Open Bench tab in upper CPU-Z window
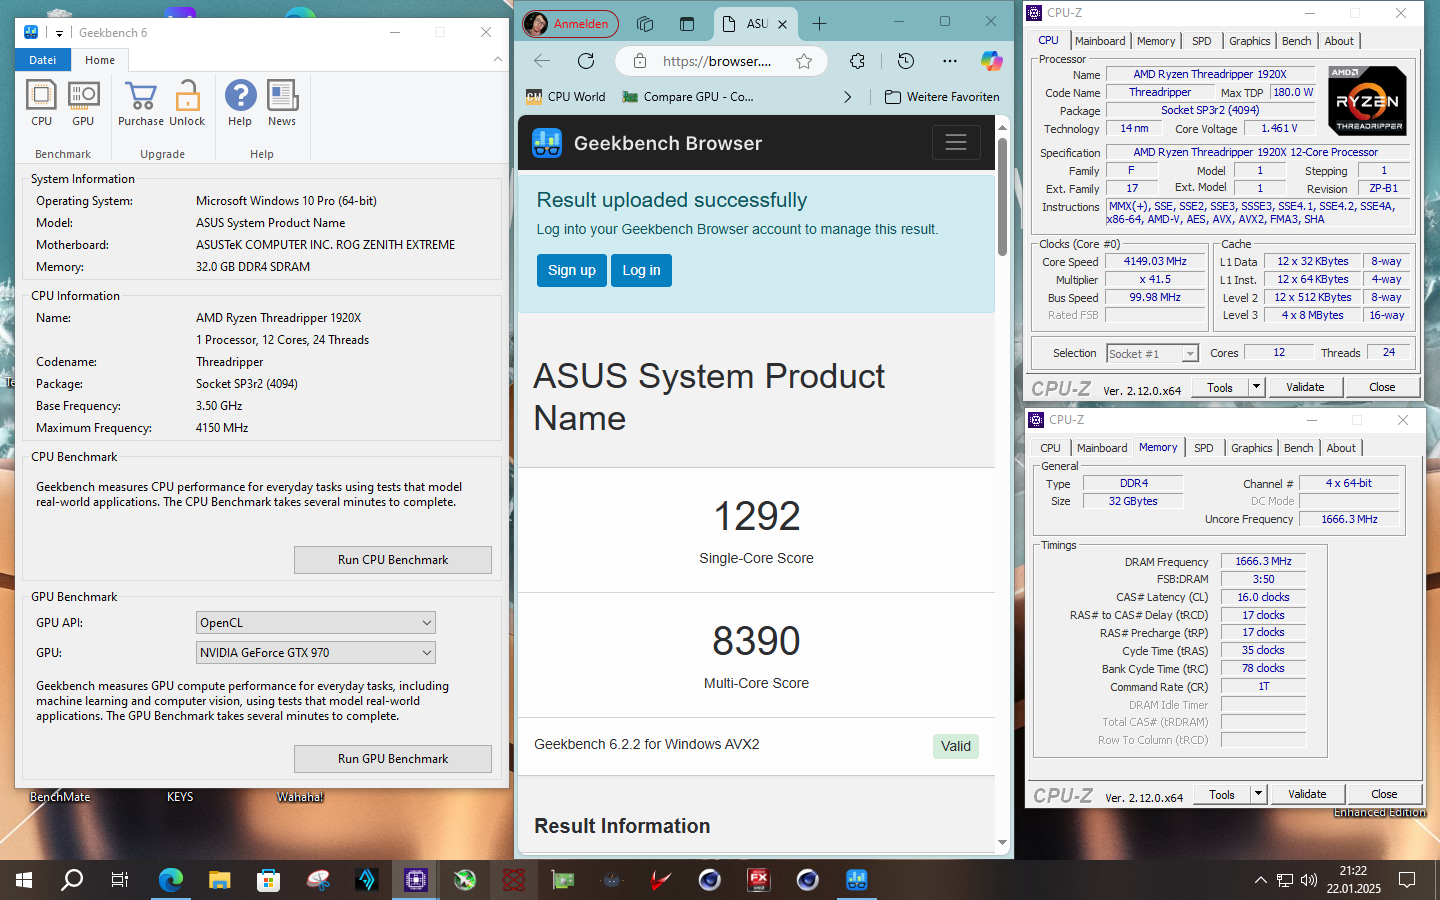The height and width of the screenshot is (900, 1440). pyautogui.click(x=1297, y=41)
